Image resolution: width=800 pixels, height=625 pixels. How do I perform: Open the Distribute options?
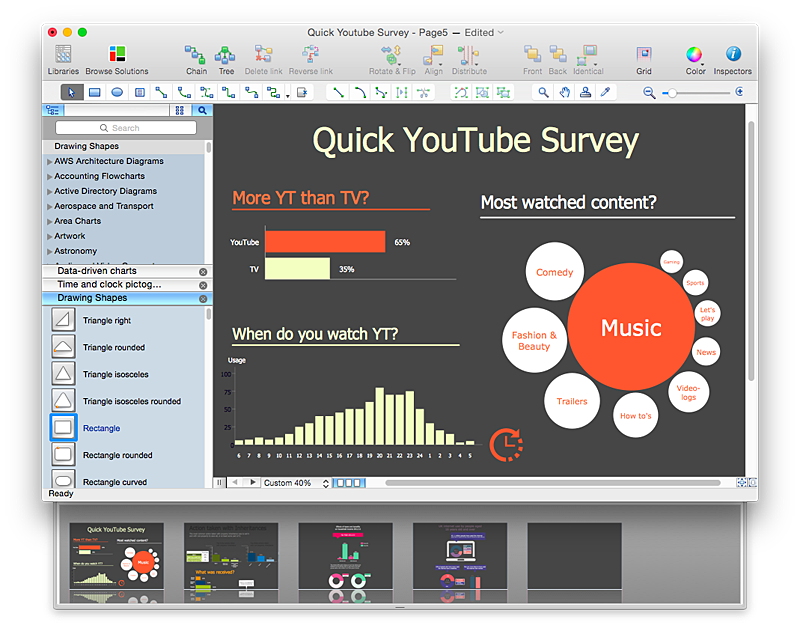click(469, 60)
